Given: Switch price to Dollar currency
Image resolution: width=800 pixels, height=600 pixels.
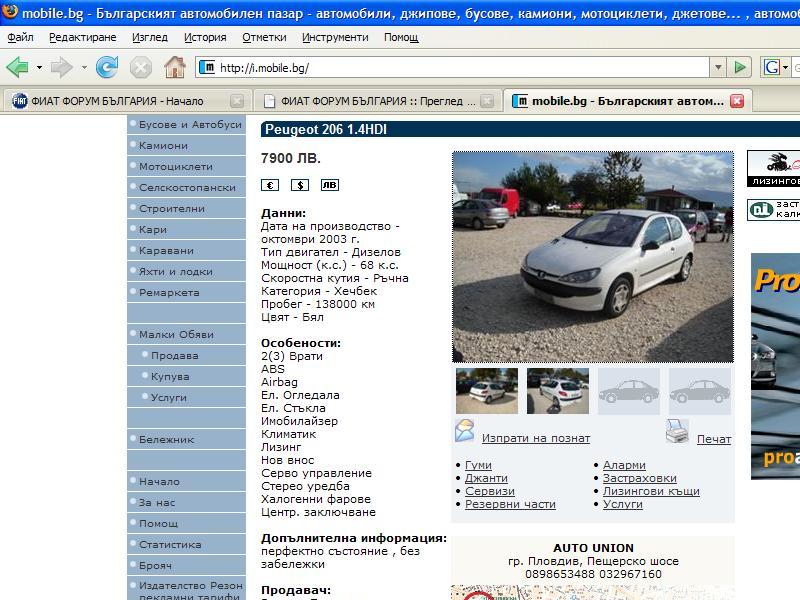Looking at the screenshot, I should (x=300, y=185).
